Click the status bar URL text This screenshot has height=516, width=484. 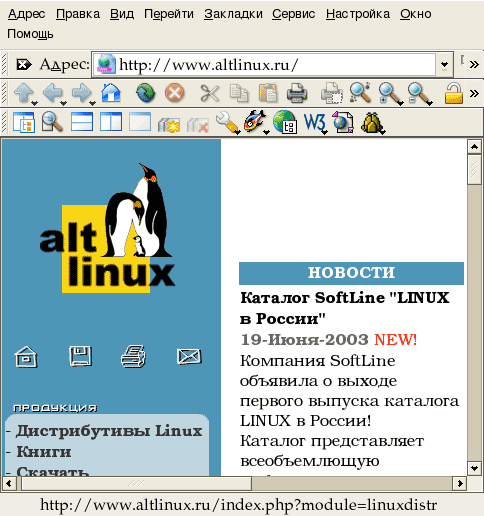238,505
